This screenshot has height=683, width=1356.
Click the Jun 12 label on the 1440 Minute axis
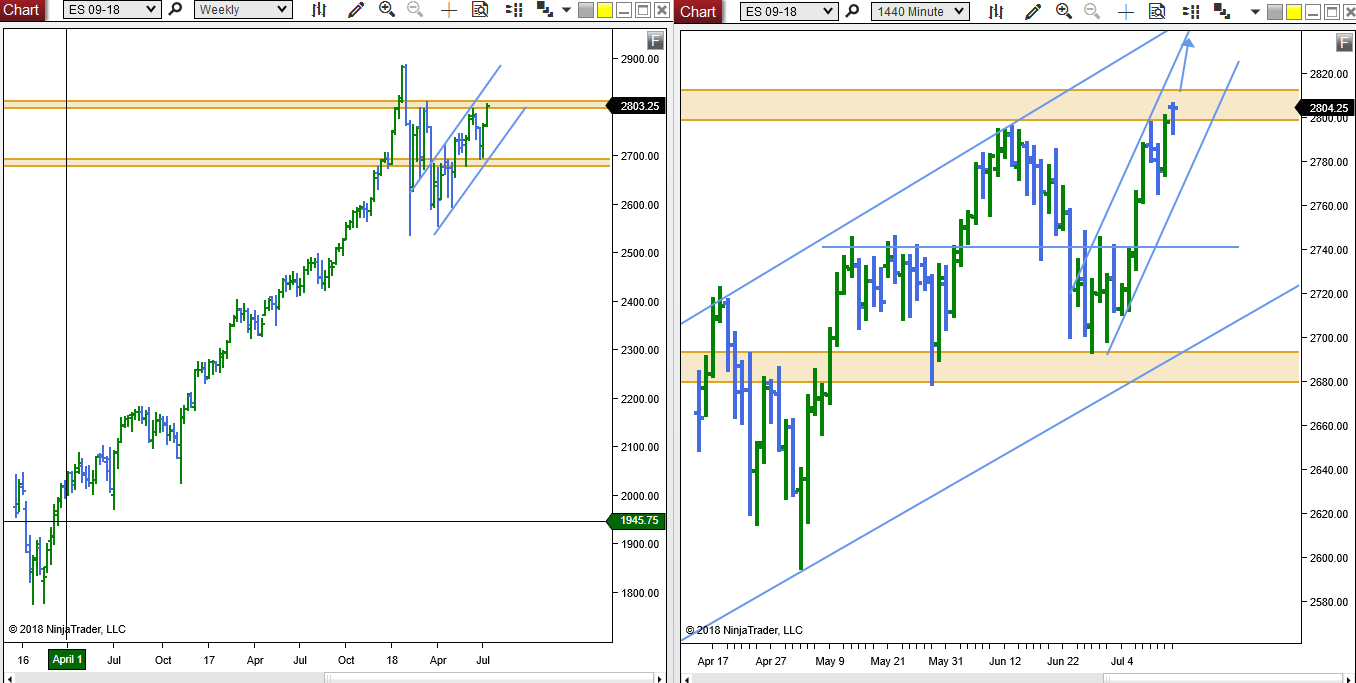pyautogui.click(x=1006, y=661)
